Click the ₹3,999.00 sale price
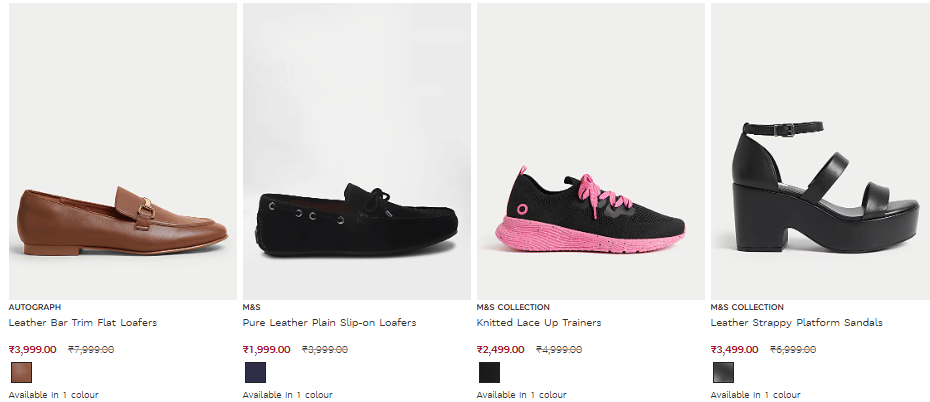The height and width of the screenshot is (402, 930). click(33, 350)
